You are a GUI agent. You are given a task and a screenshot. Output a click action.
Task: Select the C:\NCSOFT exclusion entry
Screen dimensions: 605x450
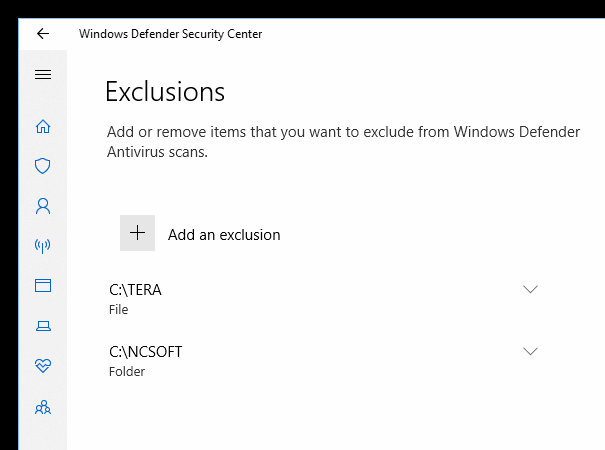coord(146,351)
